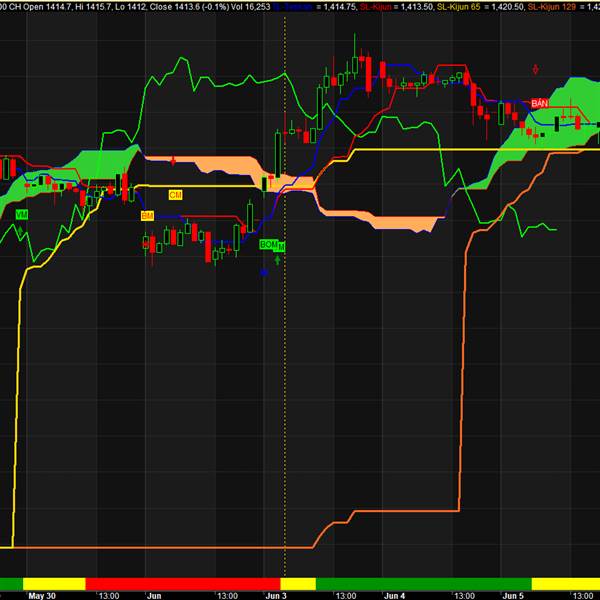600x600 pixels.
Task: Click the yellow CM signal label
Action: pos(176,195)
